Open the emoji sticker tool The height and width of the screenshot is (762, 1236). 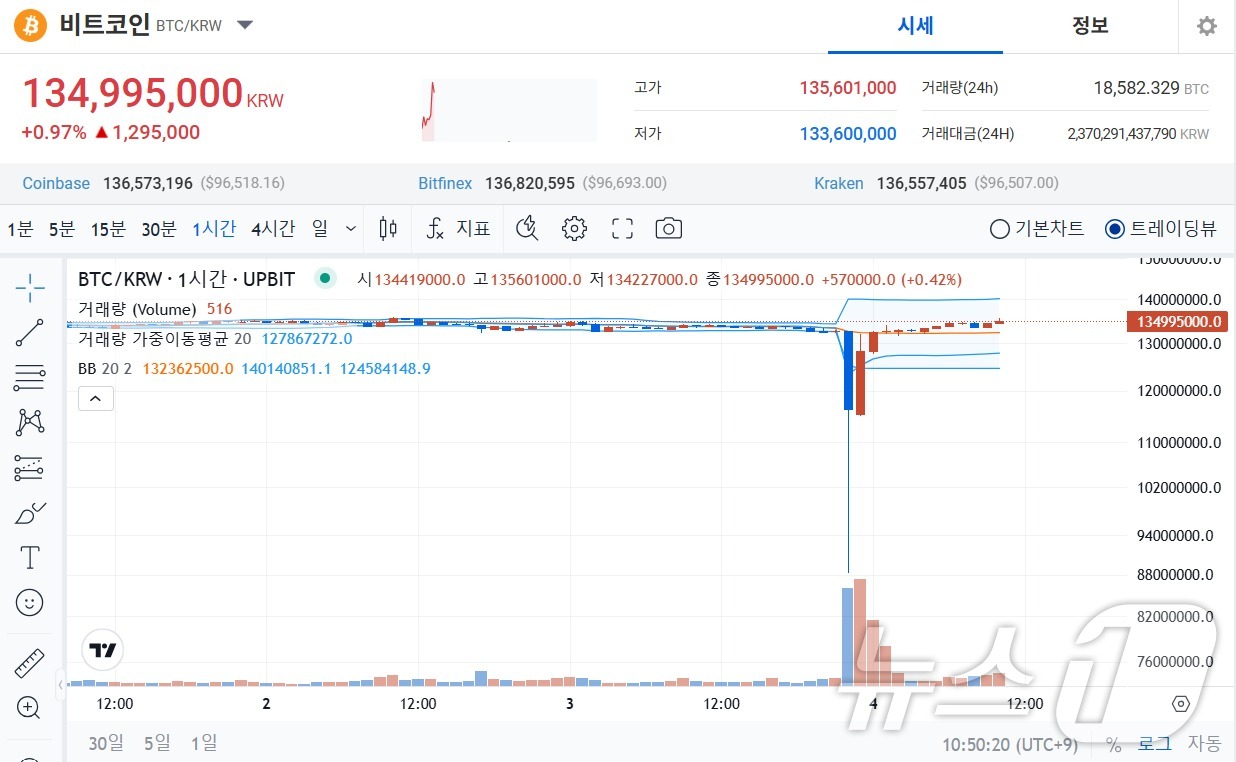pos(28,602)
